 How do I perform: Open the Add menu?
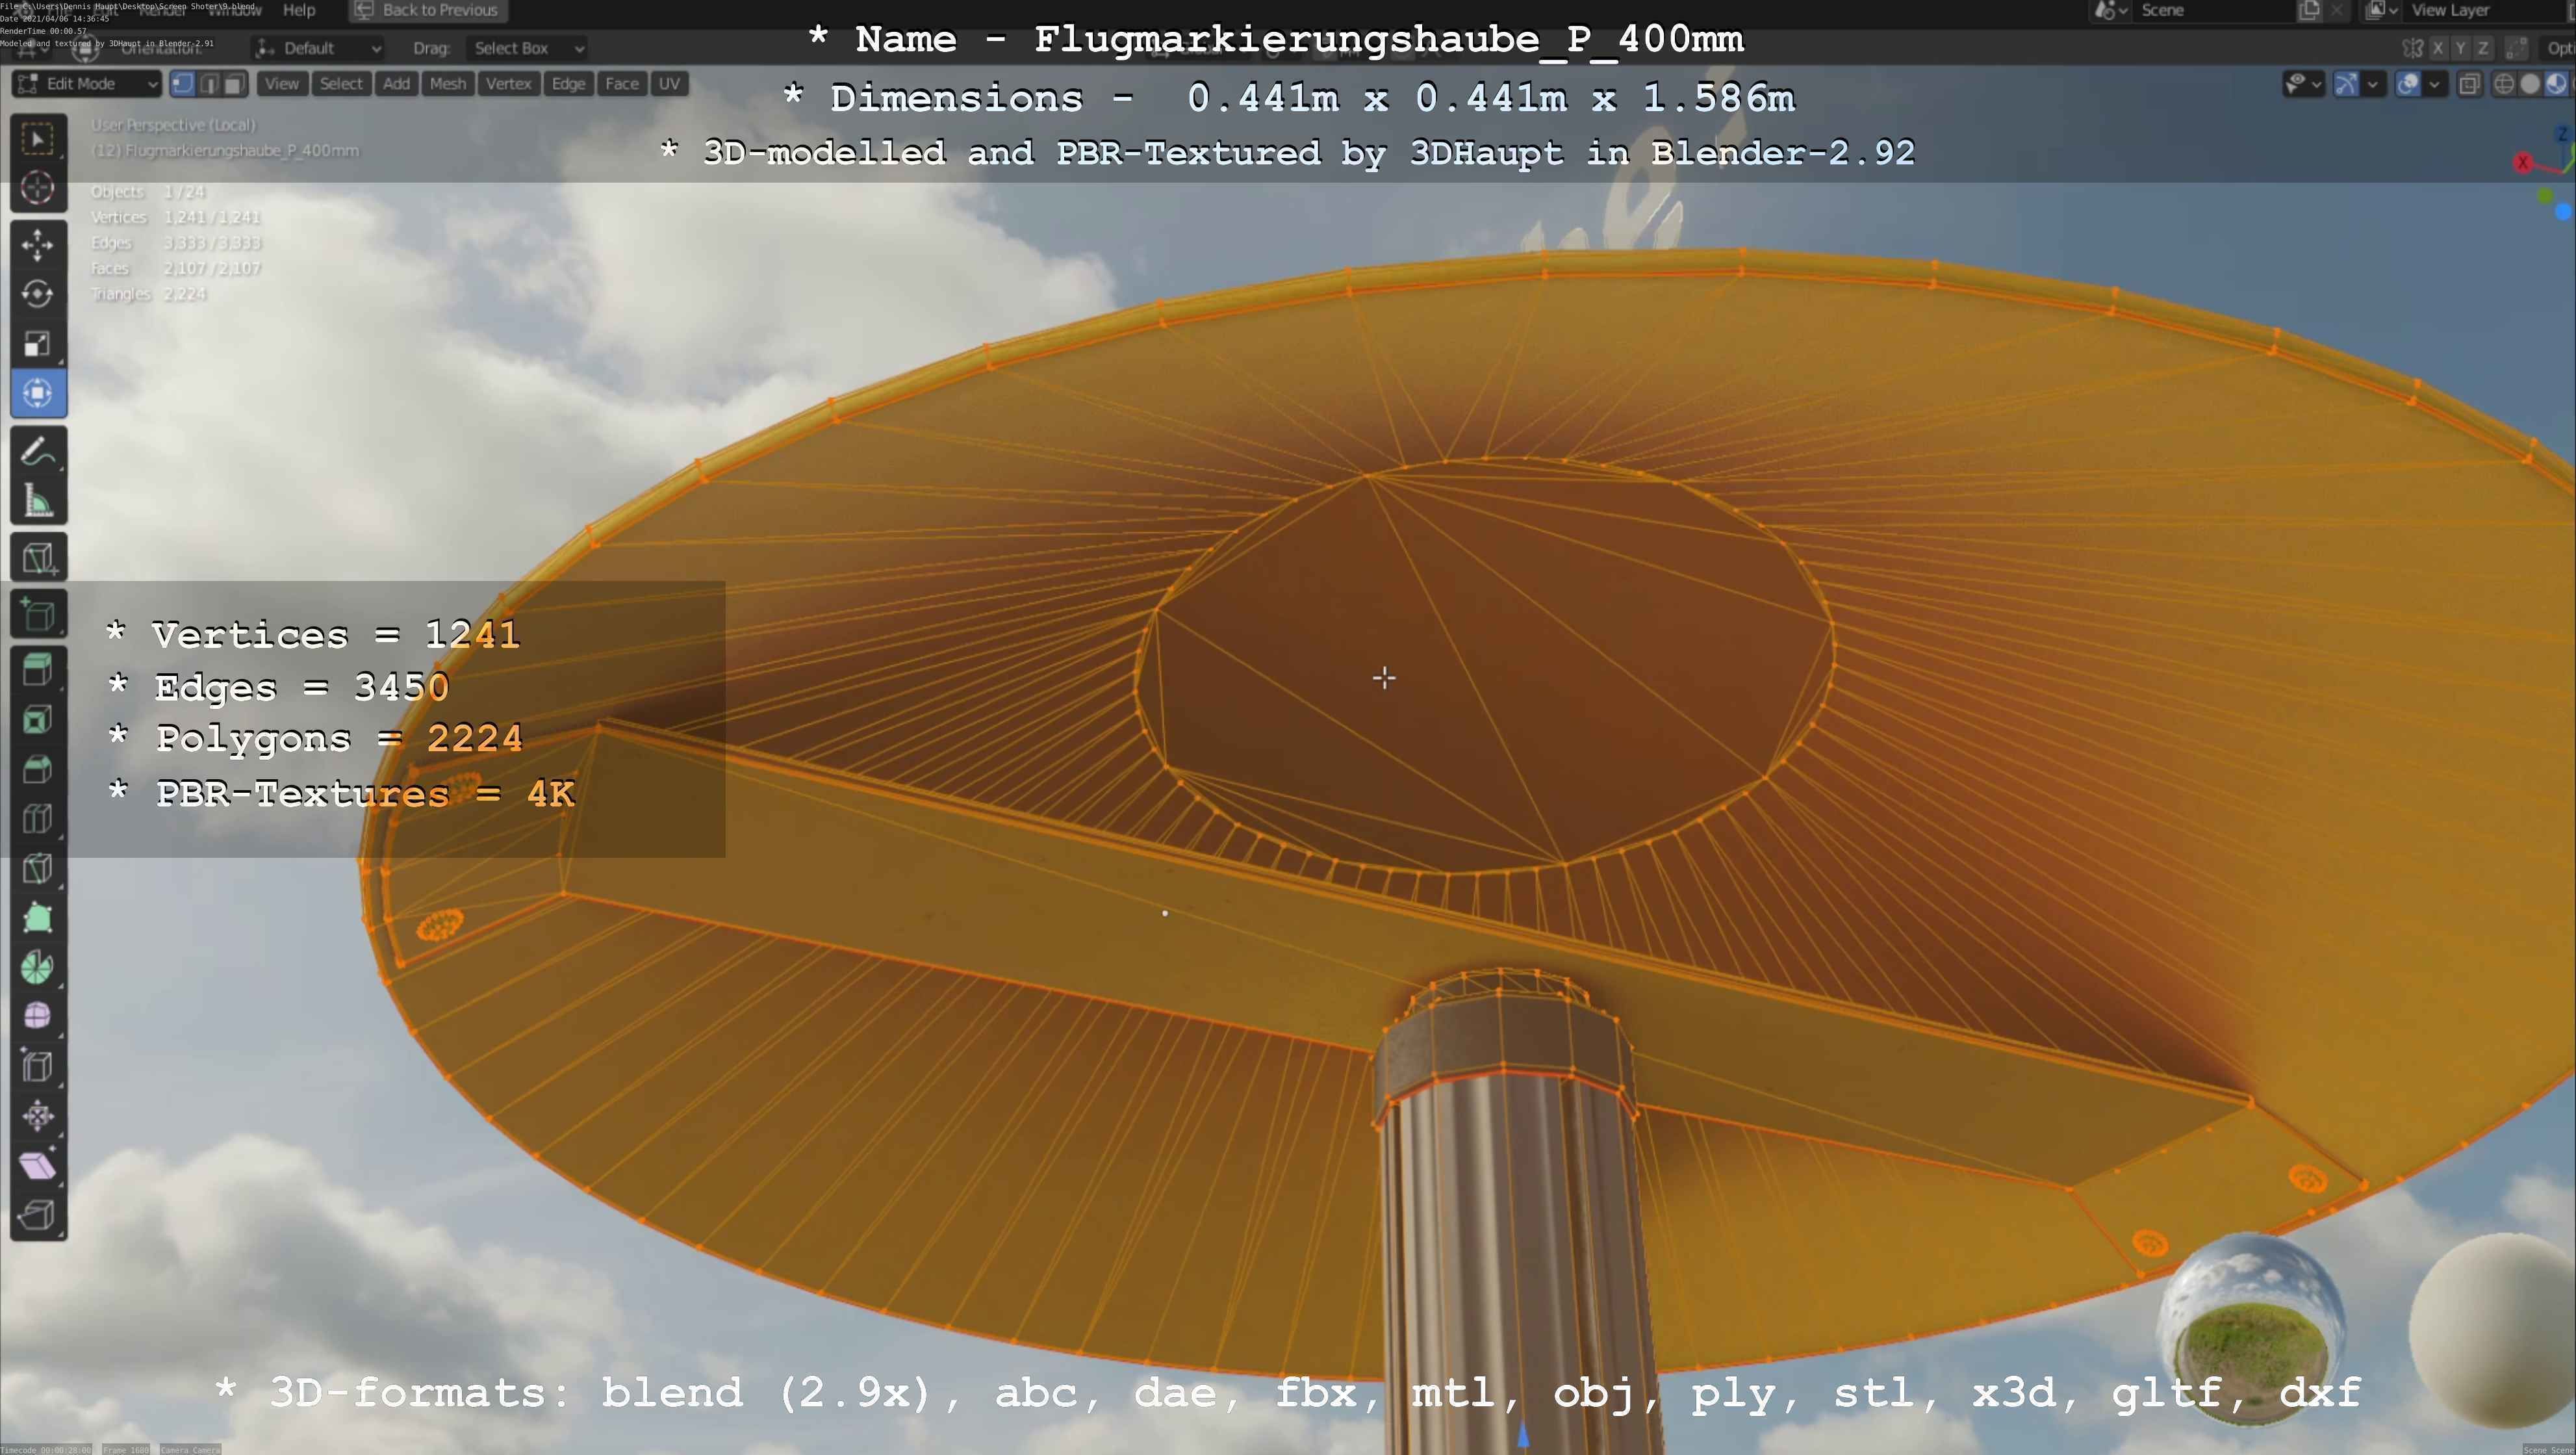click(x=396, y=84)
